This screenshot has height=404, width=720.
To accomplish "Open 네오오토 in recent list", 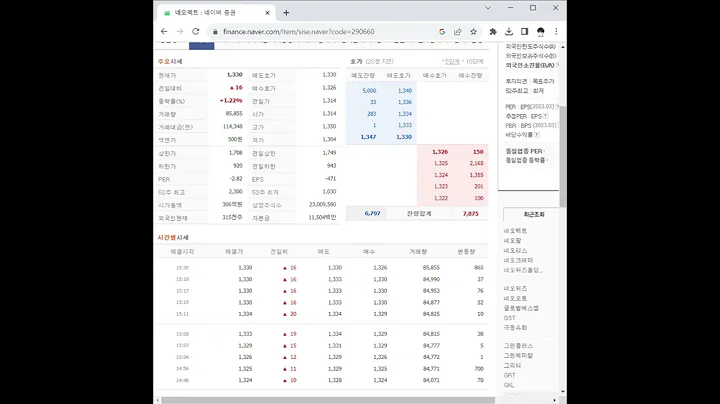I will tap(515, 298).
